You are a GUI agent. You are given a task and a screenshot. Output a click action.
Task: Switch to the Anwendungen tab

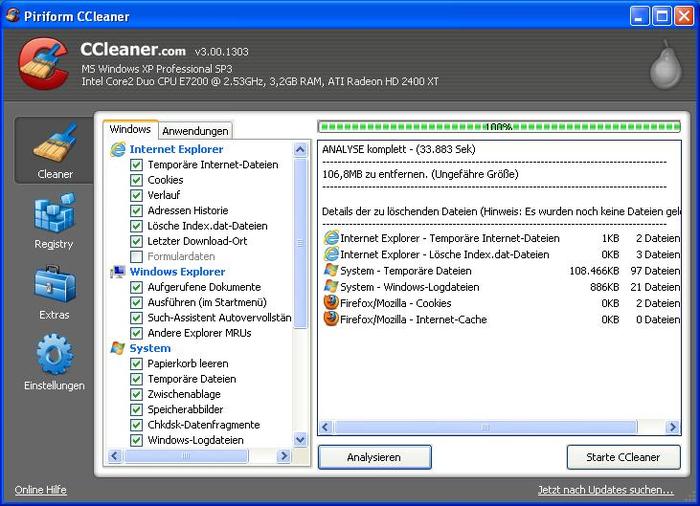tap(195, 131)
